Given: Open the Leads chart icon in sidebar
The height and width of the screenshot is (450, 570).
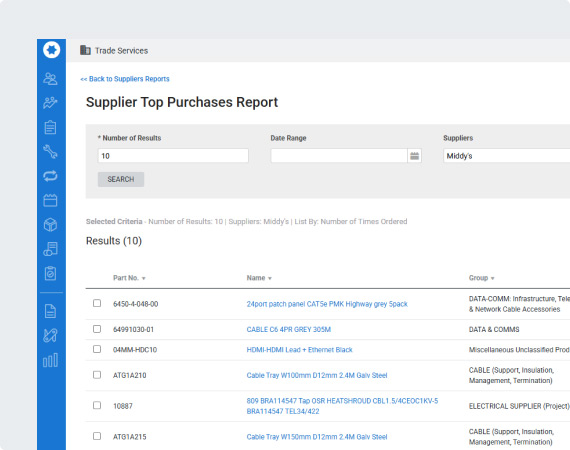Looking at the screenshot, I should (x=51, y=103).
